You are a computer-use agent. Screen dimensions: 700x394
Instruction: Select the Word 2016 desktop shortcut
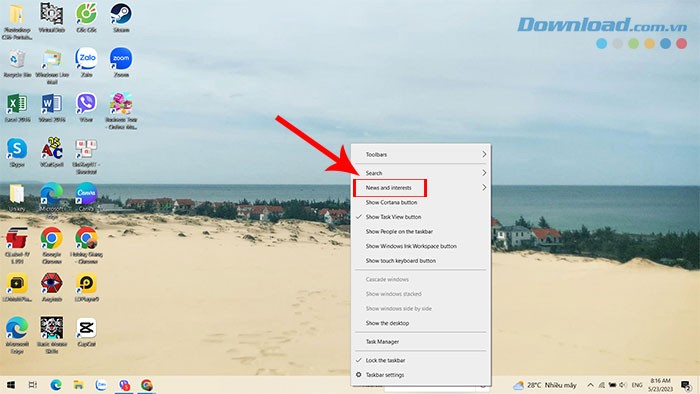point(52,108)
